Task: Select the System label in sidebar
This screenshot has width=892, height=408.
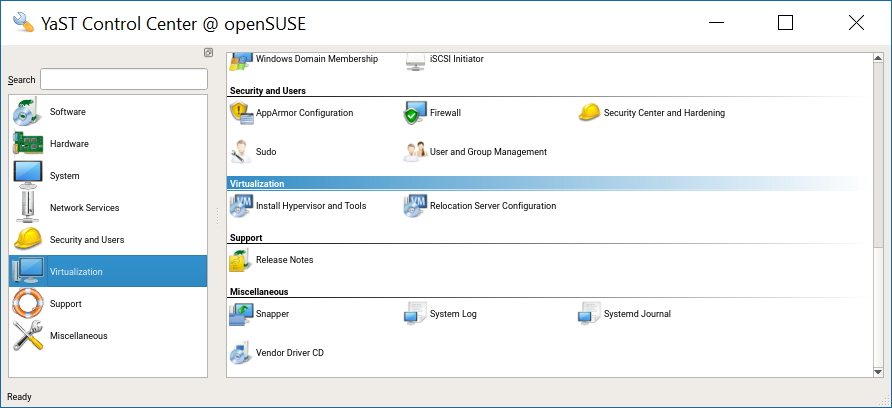Action: pos(65,175)
